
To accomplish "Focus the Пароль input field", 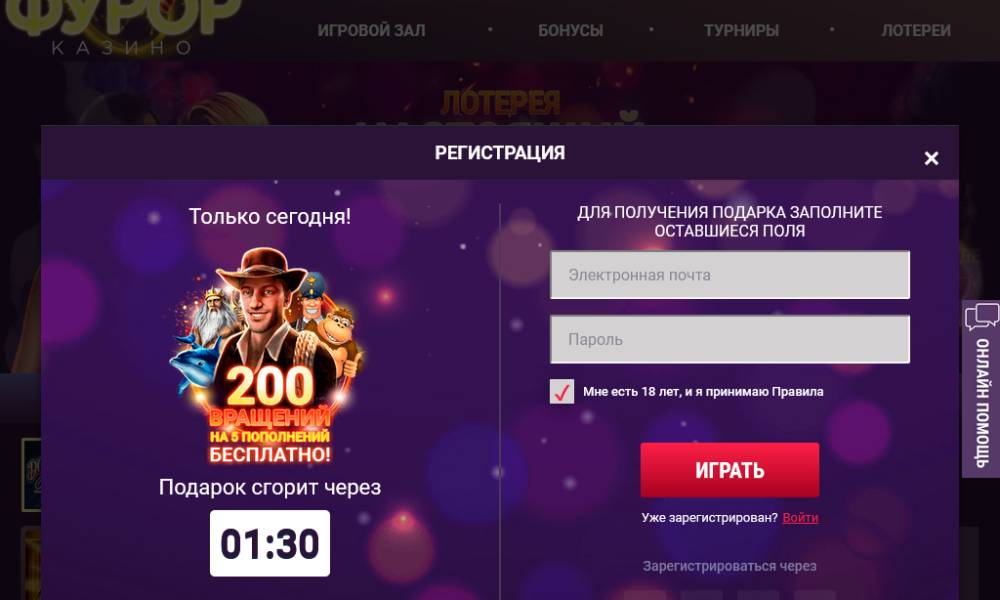I will click(x=730, y=339).
